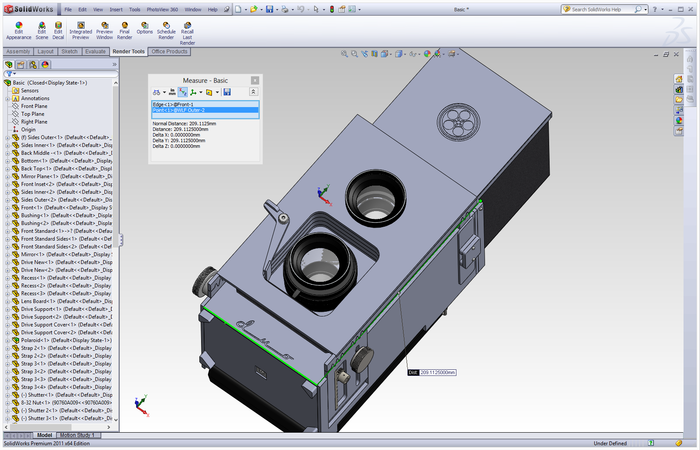Click Zoom to Fit in the view toolbar
Image resolution: width=700 pixels, height=450 pixels.
[344, 54]
